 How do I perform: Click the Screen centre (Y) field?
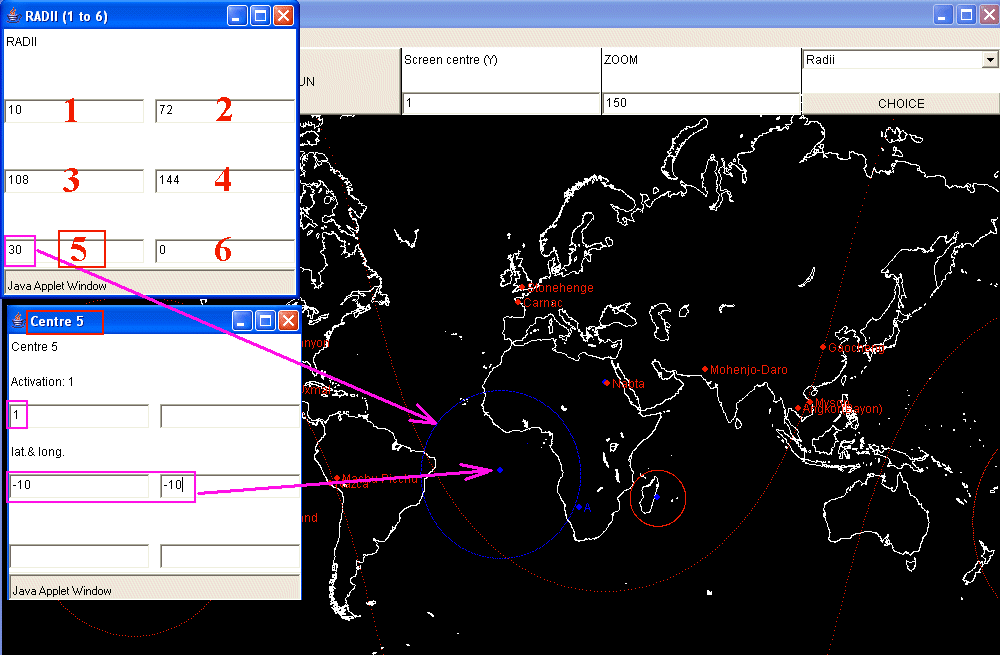pyautogui.click(x=501, y=103)
